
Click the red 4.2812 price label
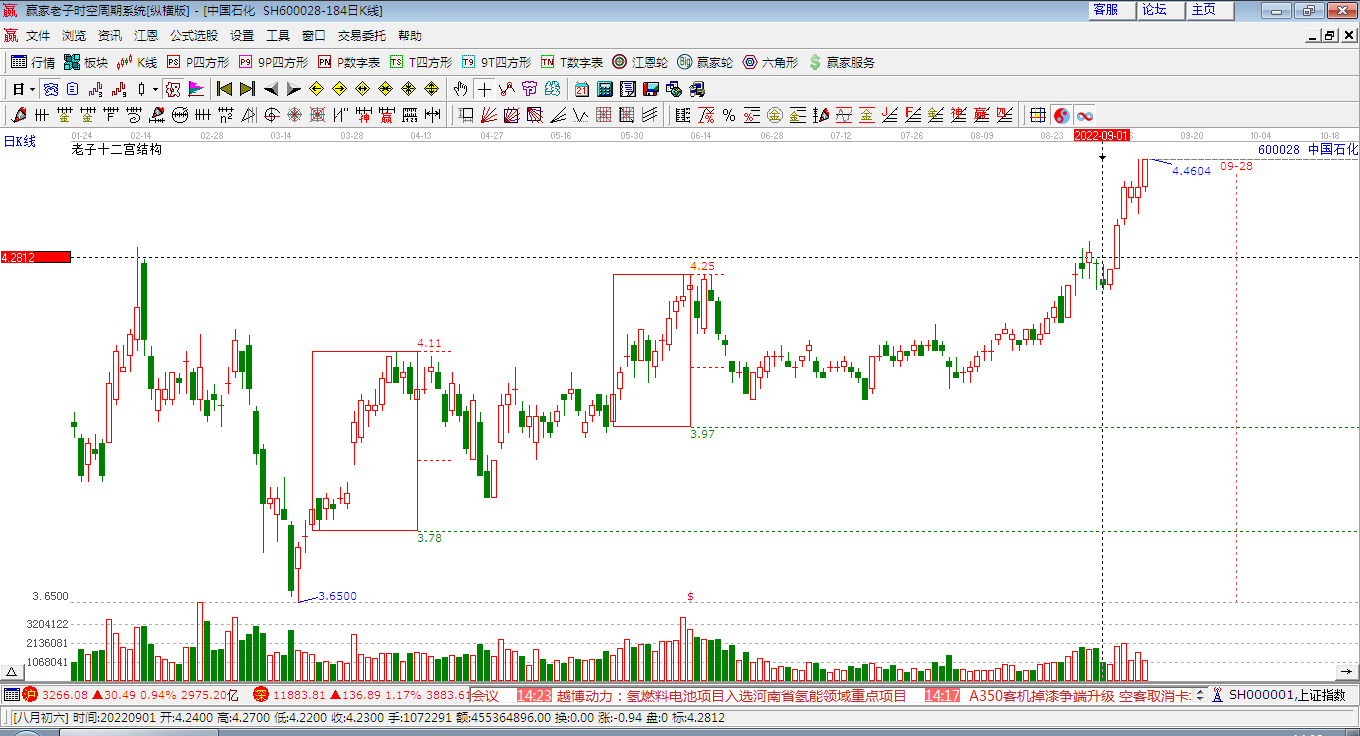click(x=35, y=257)
